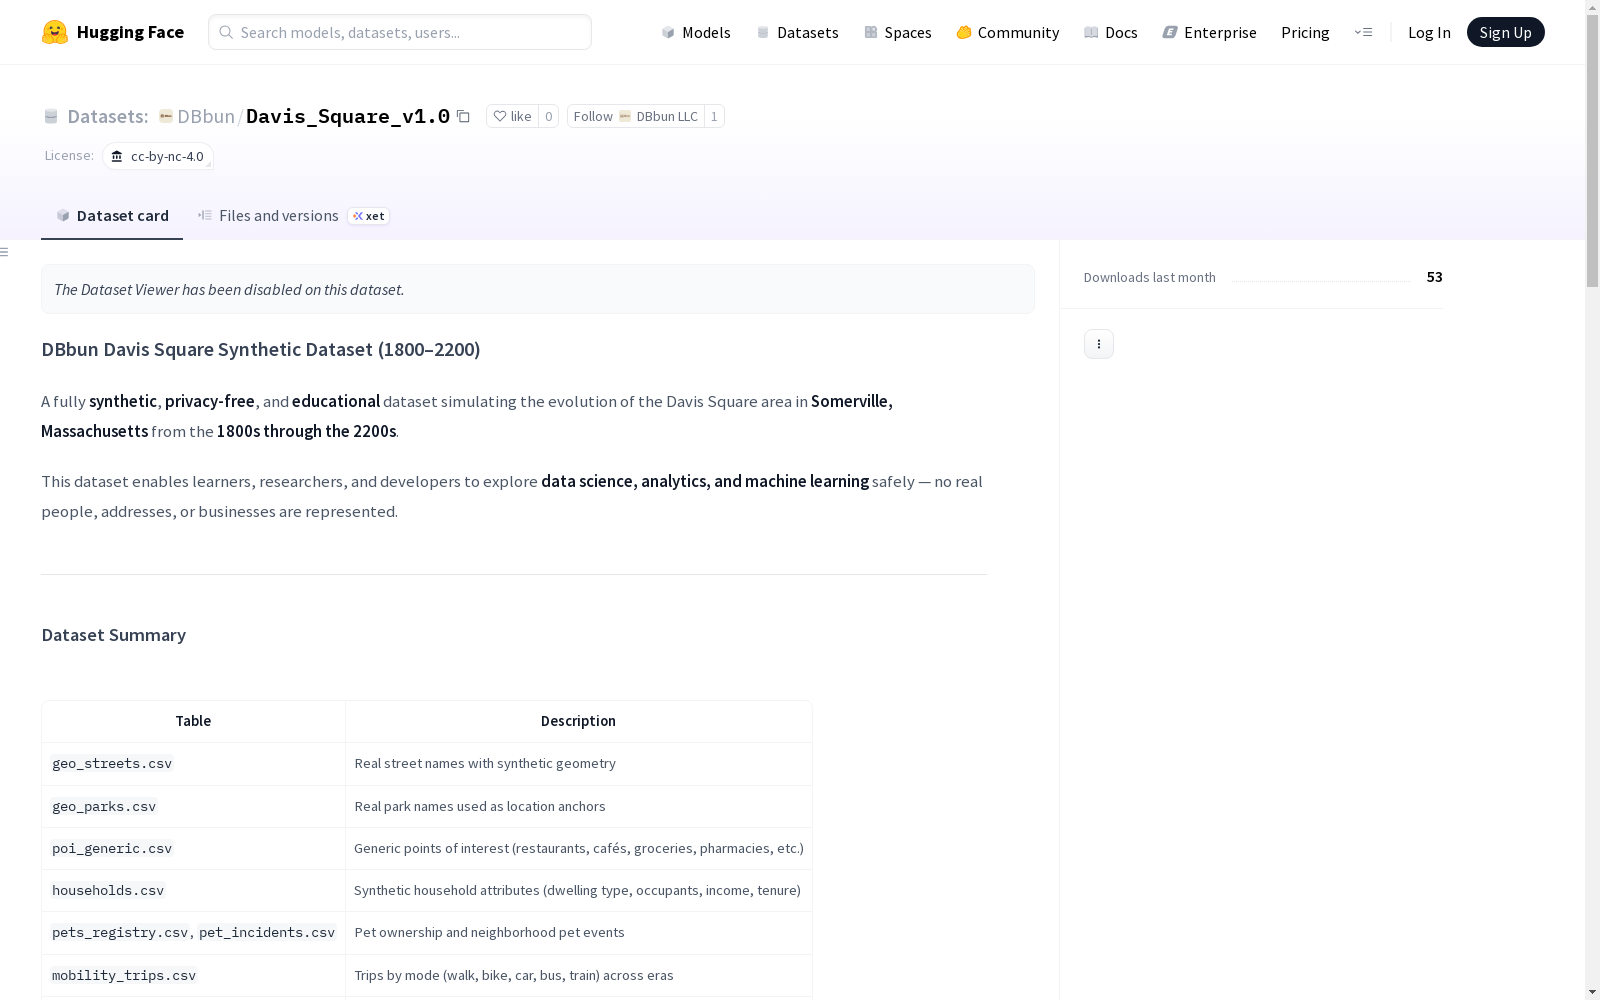Click the Dataset Viewer disabled notice
The width and height of the screenshot is (1600, 1000).
[x=538, y=289]
